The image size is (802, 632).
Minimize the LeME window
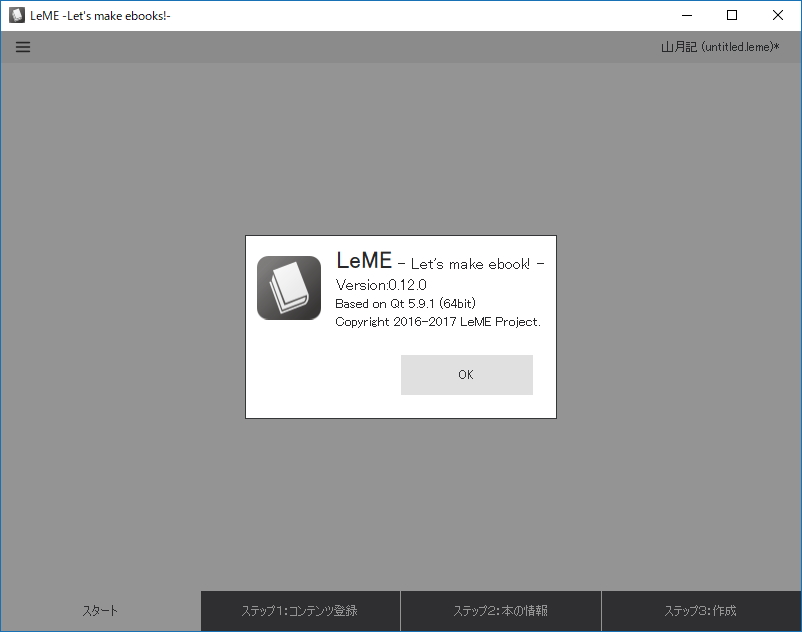(x=687, y=15)
